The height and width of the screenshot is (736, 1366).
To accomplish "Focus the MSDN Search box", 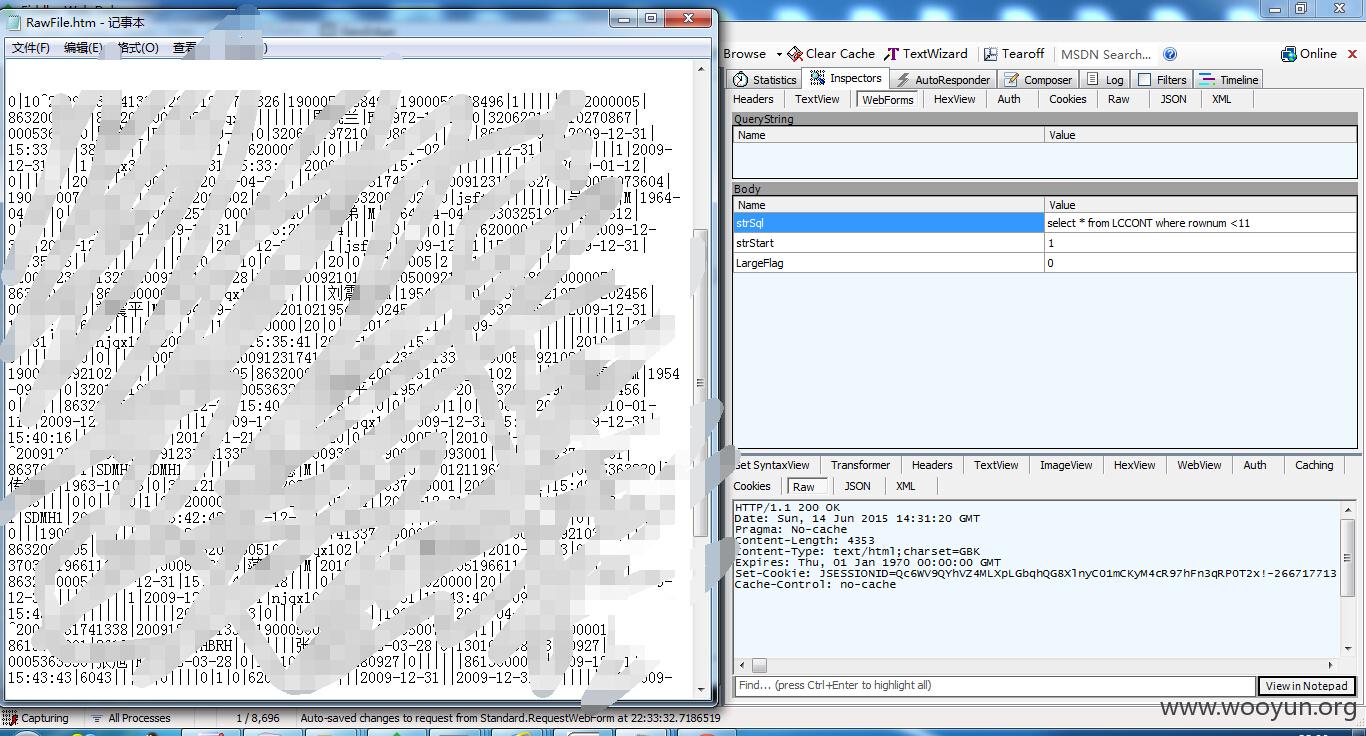I will [x=1106, y=54].
